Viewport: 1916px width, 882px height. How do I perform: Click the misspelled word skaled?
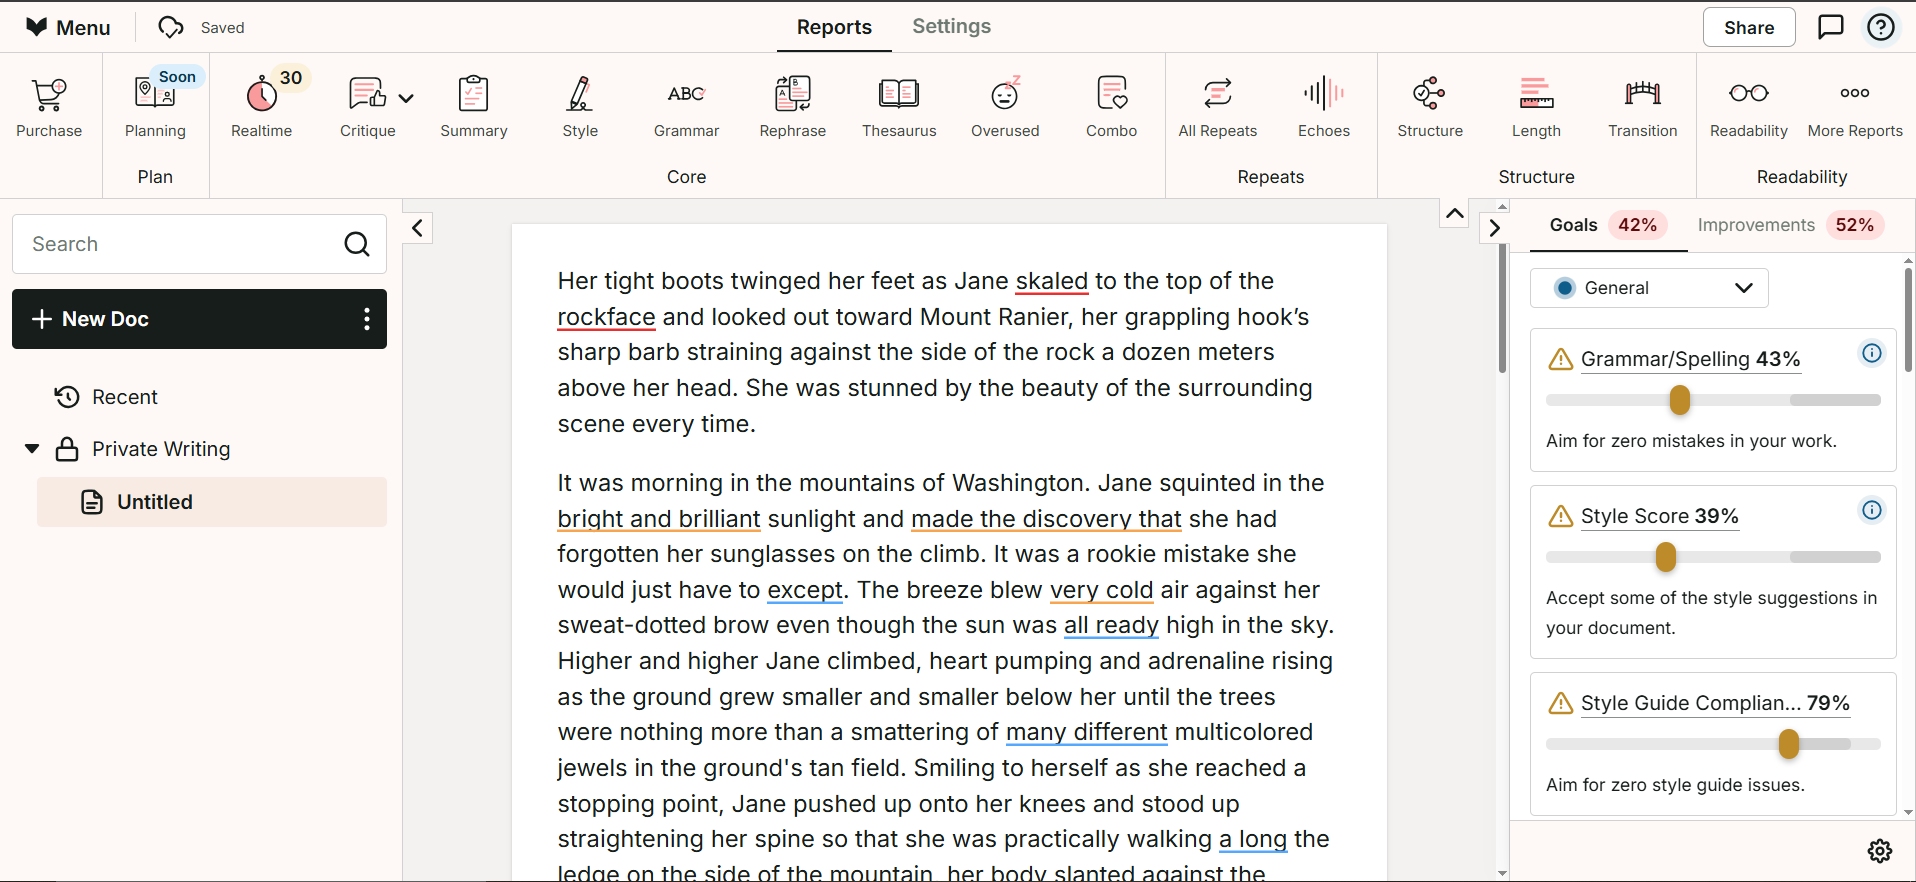1051,281
